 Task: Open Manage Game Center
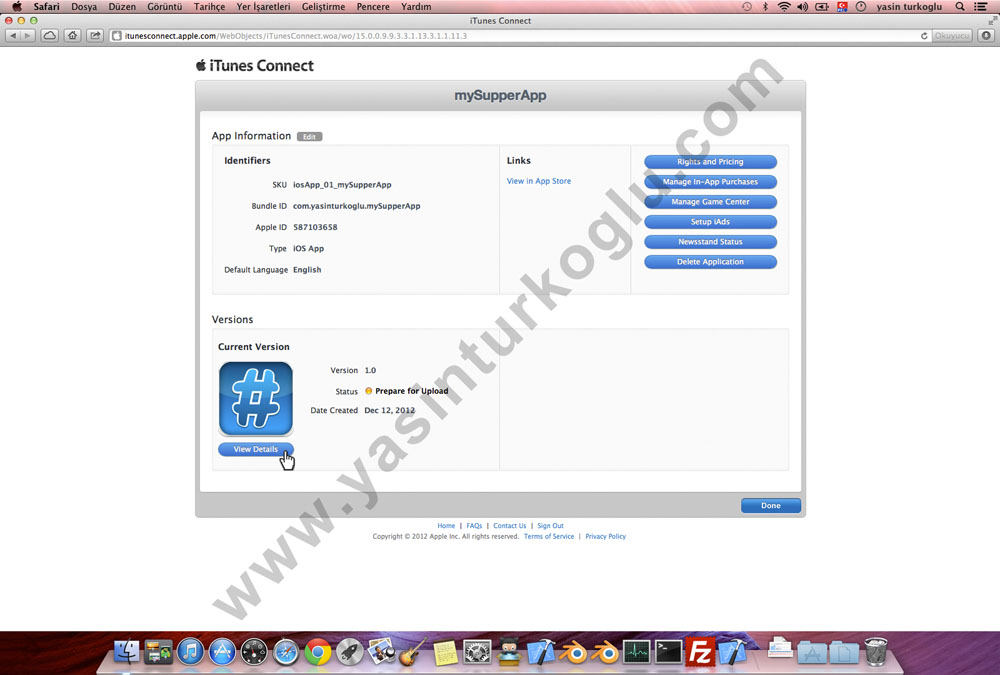(710, 202)
